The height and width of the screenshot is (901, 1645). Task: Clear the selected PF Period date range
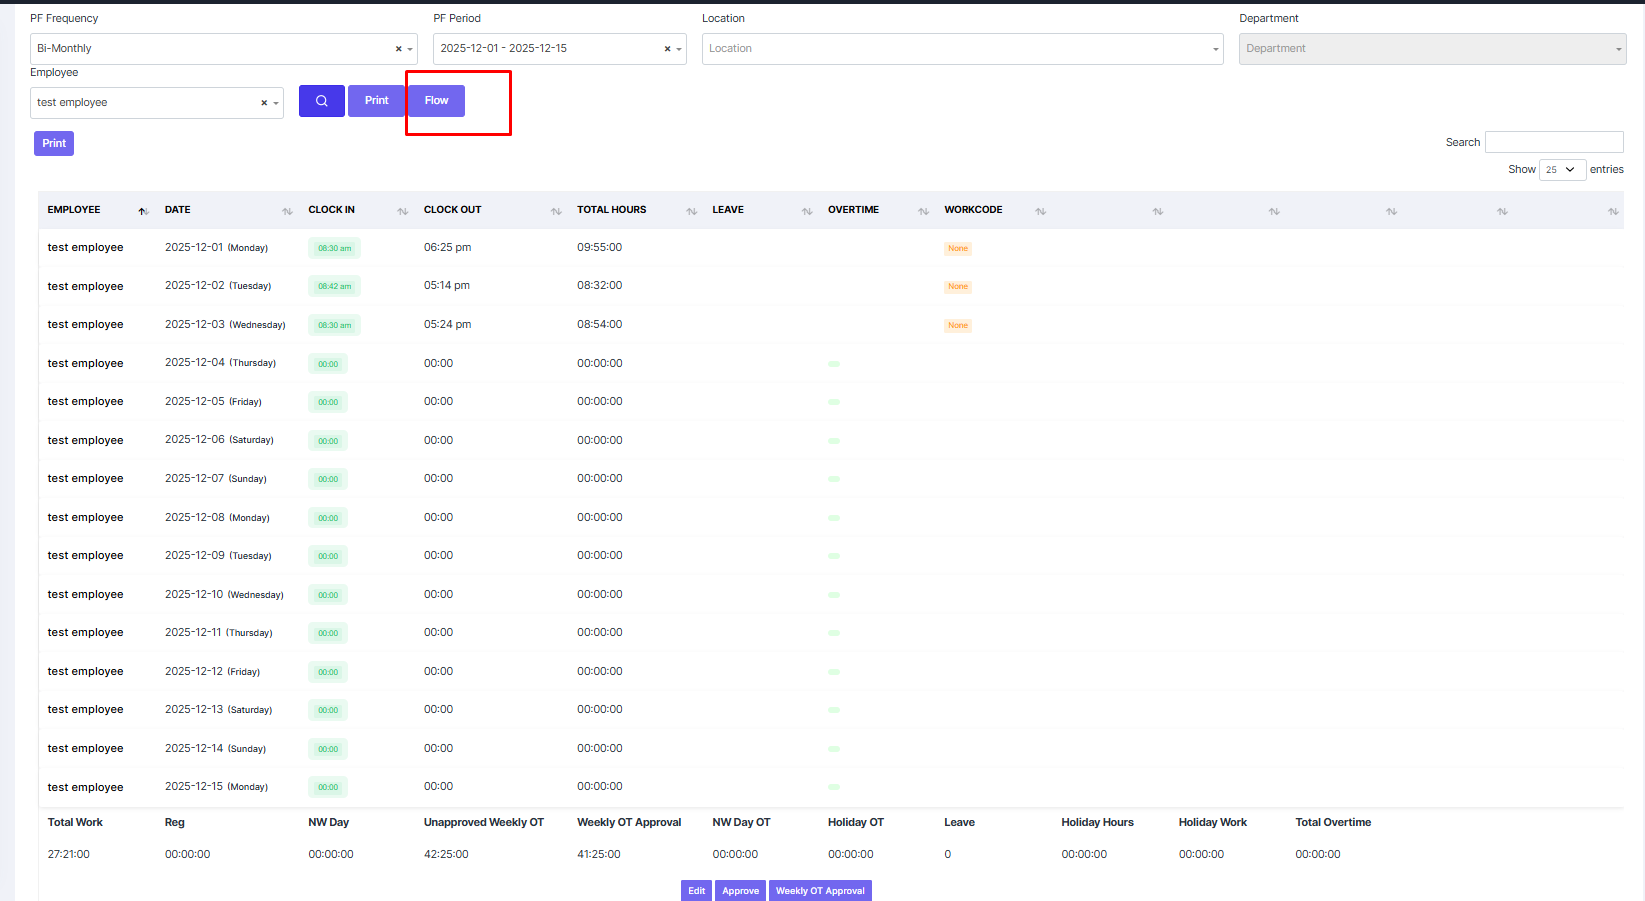point(667,49)
